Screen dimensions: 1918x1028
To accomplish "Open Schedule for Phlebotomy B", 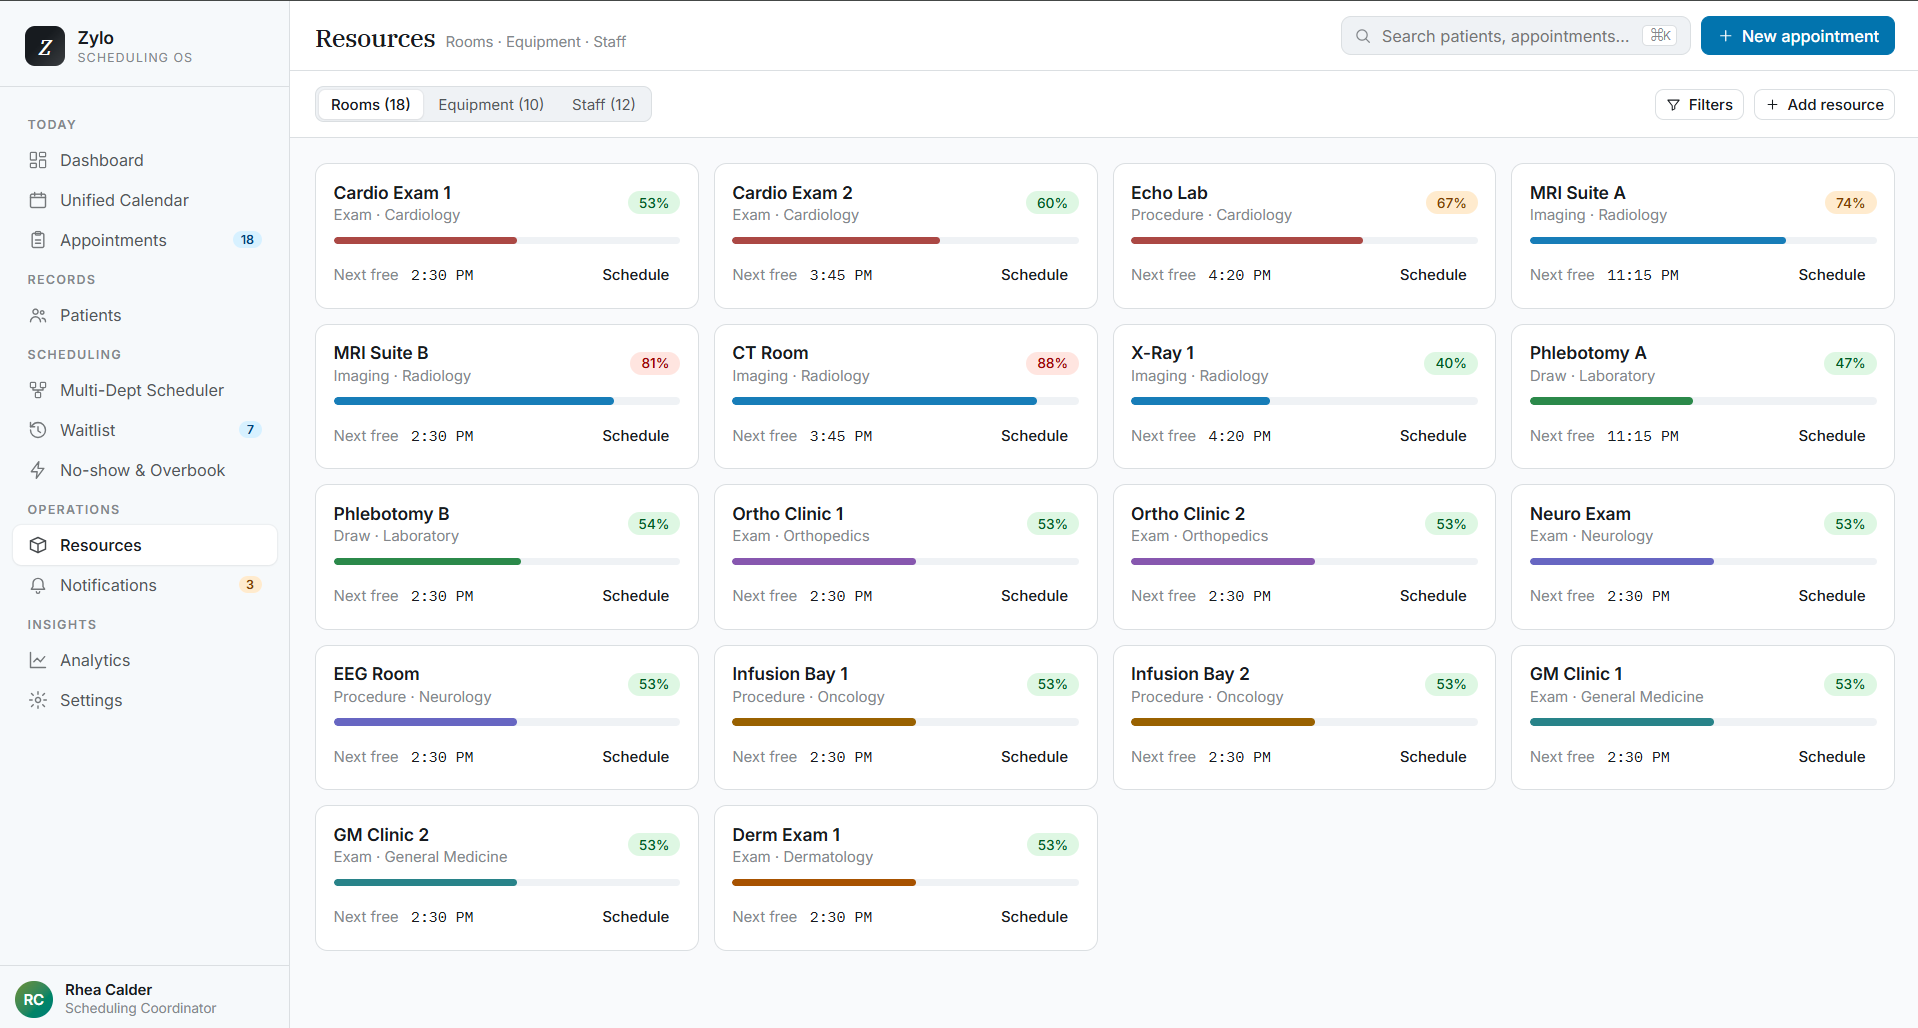I will click(635, 596).
